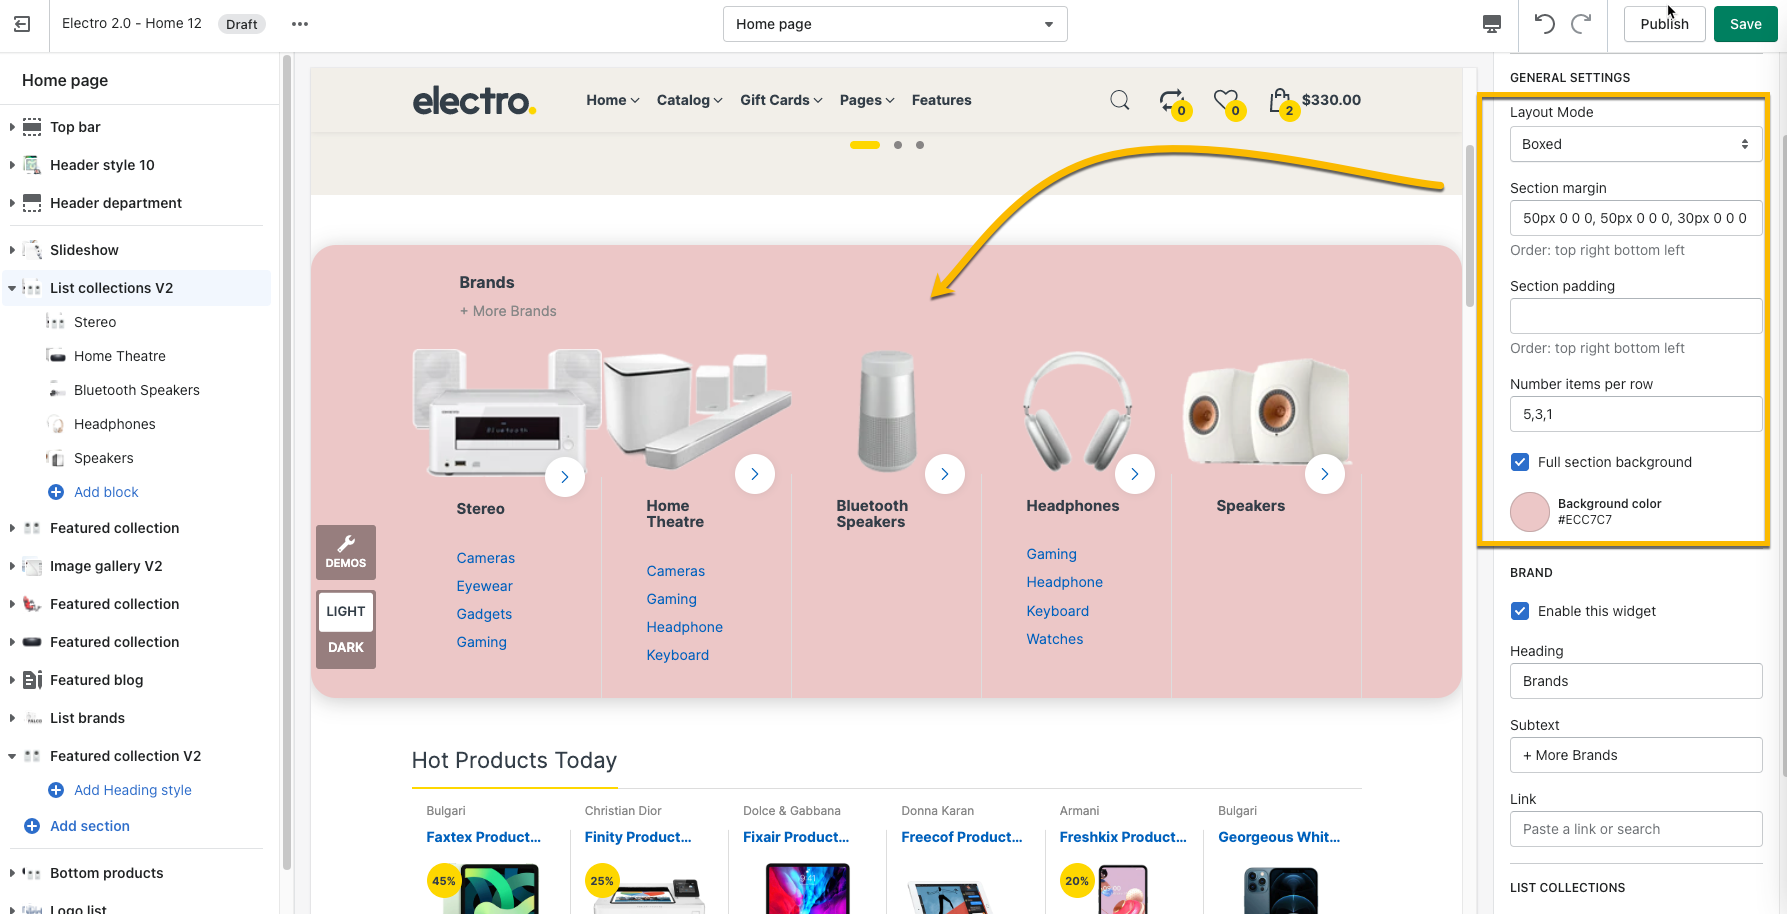Click the Features navigation item
Image resolution: width=1787 pixels, height=914 pixels.
point(941,100)
